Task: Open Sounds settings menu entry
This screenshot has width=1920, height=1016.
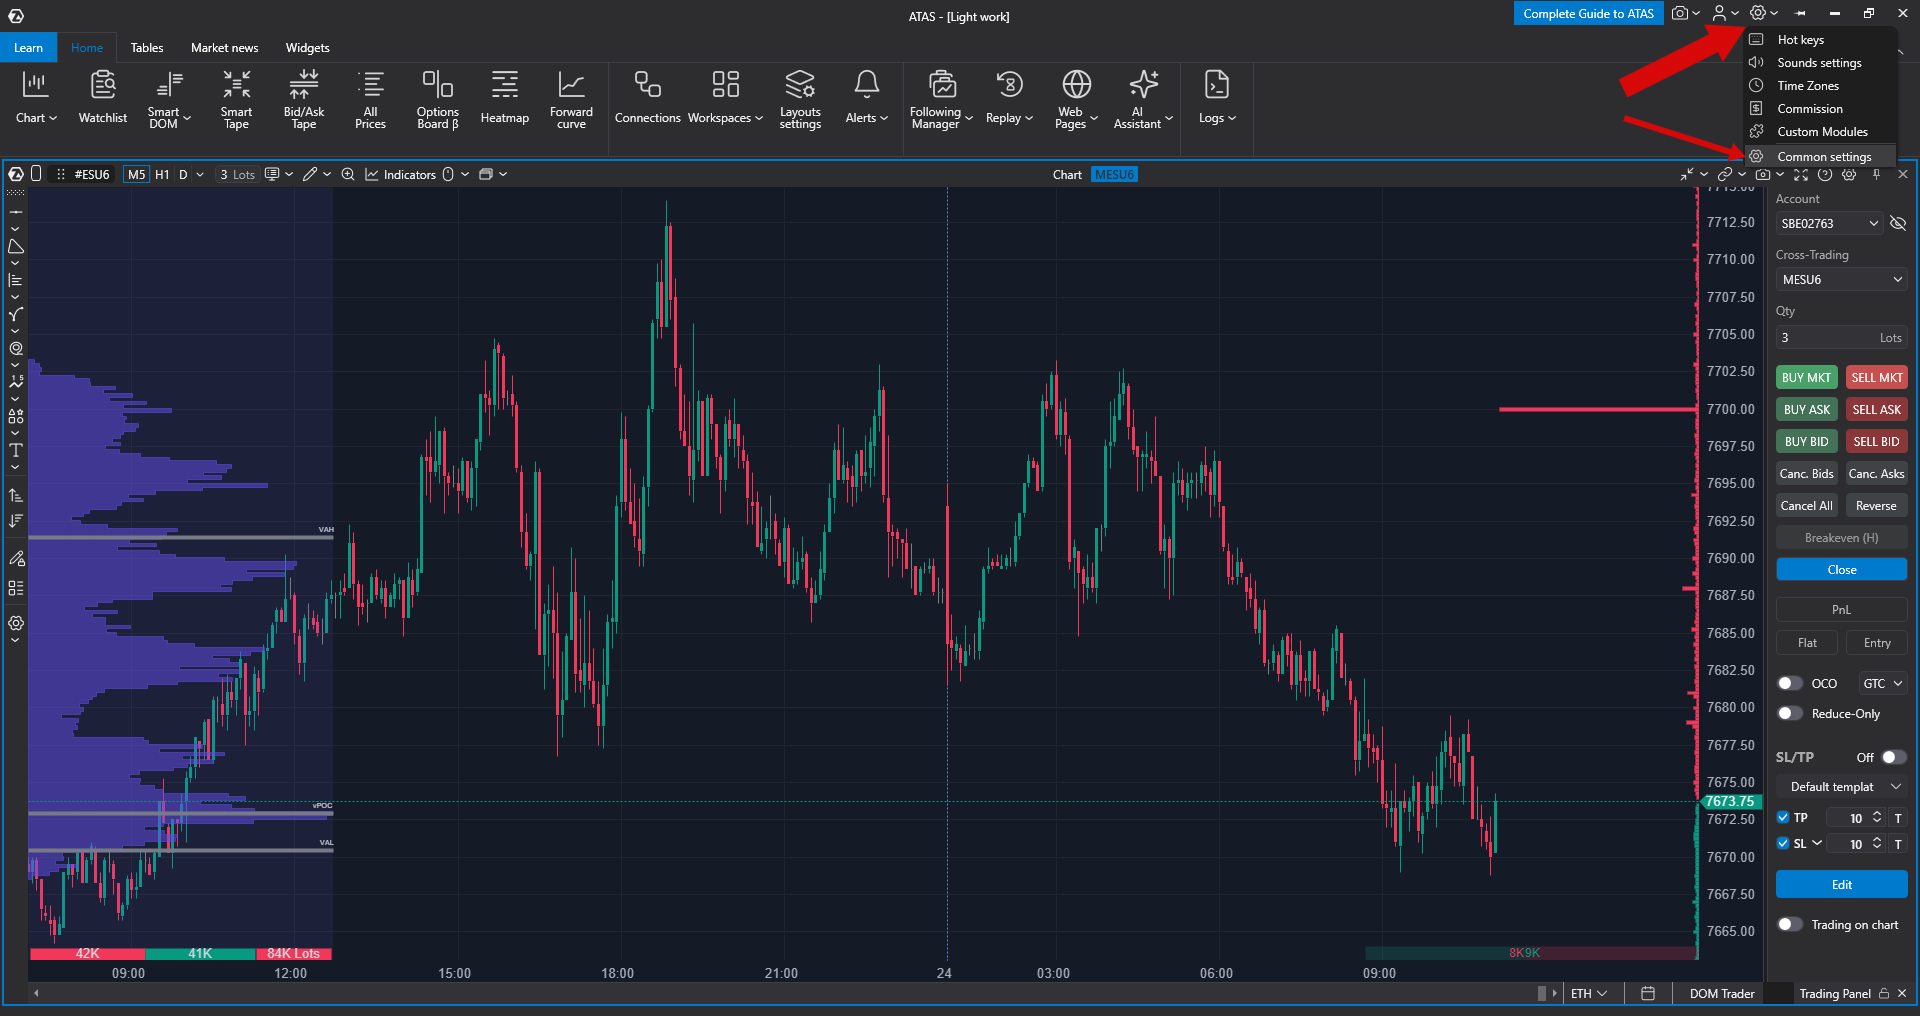Action: point(1821,63)
